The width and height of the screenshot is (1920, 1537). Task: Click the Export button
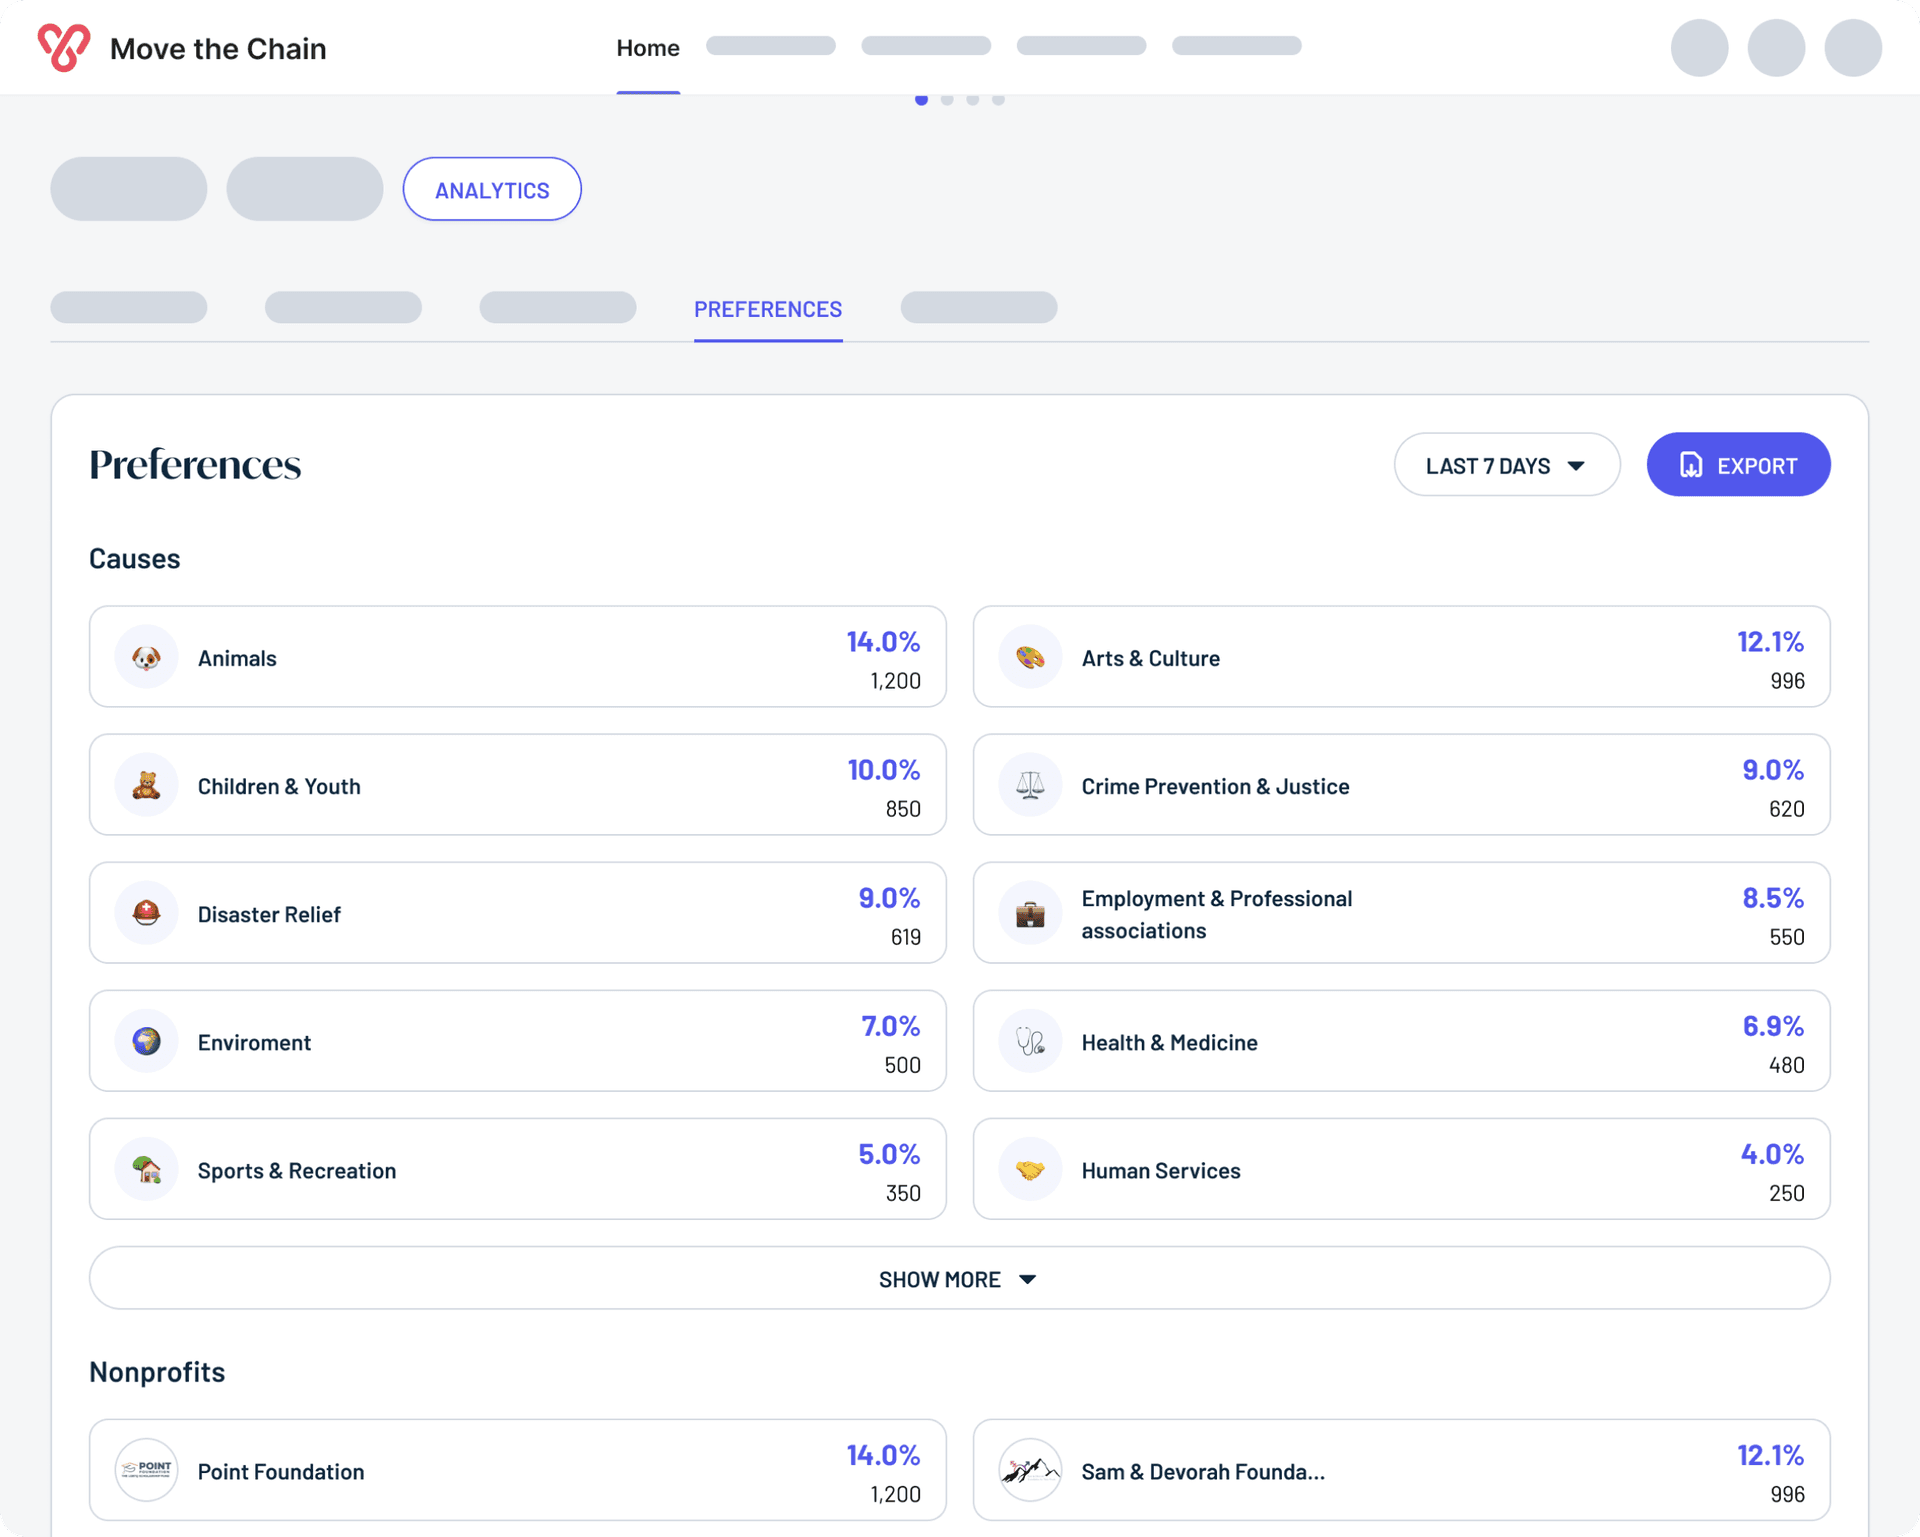pos(1738,465)
